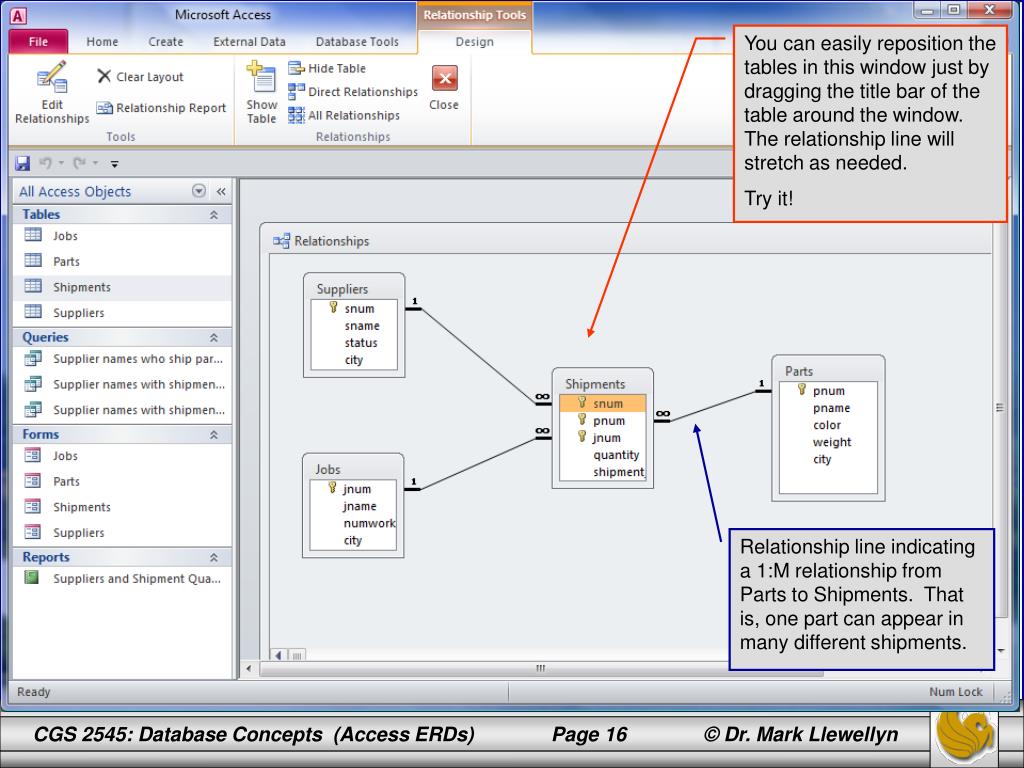Select color field in Parts table box
Viewport: 1024px width, 768px height.
coord(828,424)
